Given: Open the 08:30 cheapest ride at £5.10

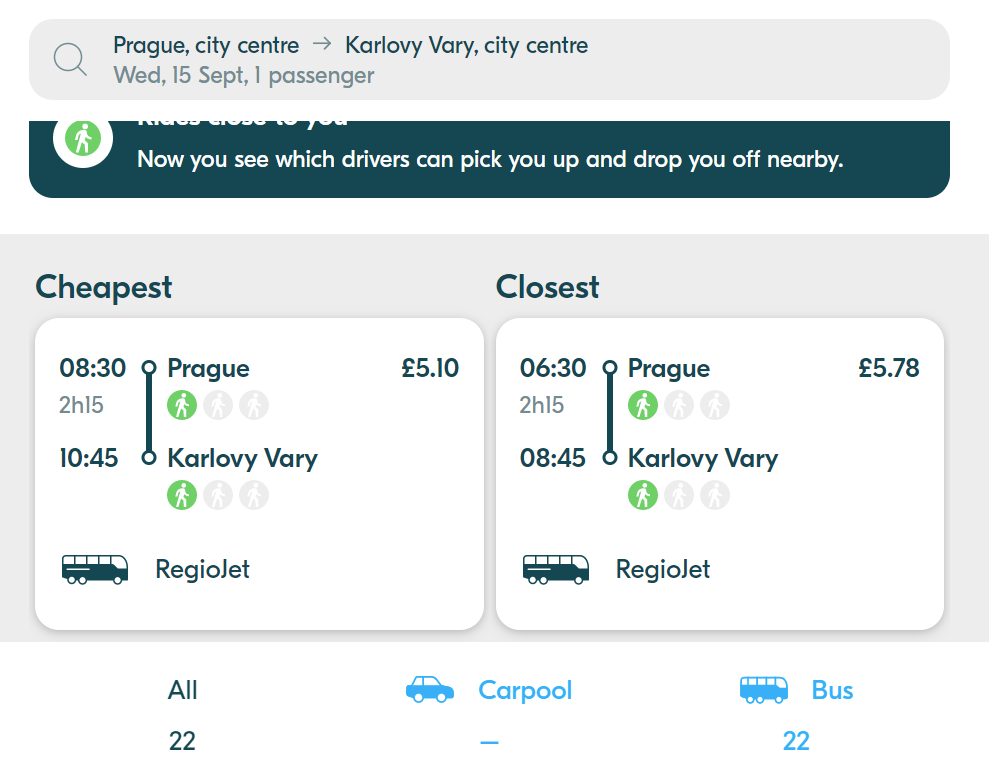Looking at the screenshot, I should (259, 474).
